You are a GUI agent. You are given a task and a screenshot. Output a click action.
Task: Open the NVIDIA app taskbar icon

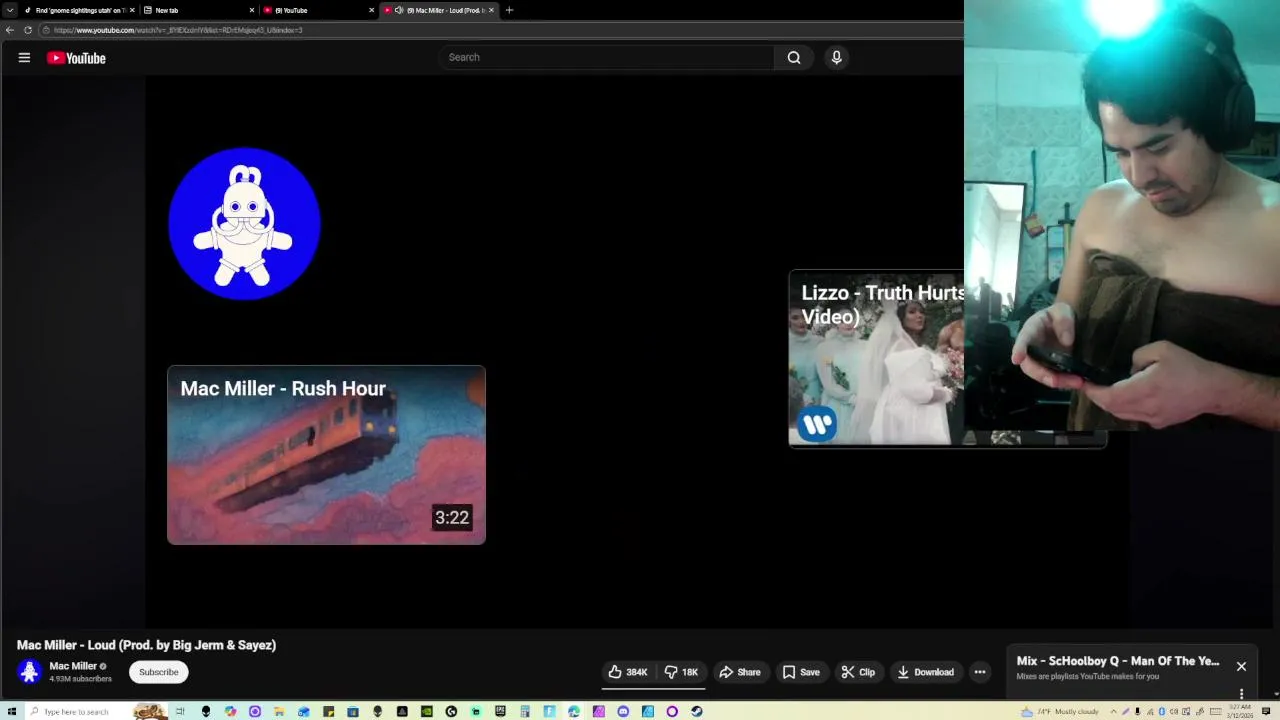pos(427,711)
